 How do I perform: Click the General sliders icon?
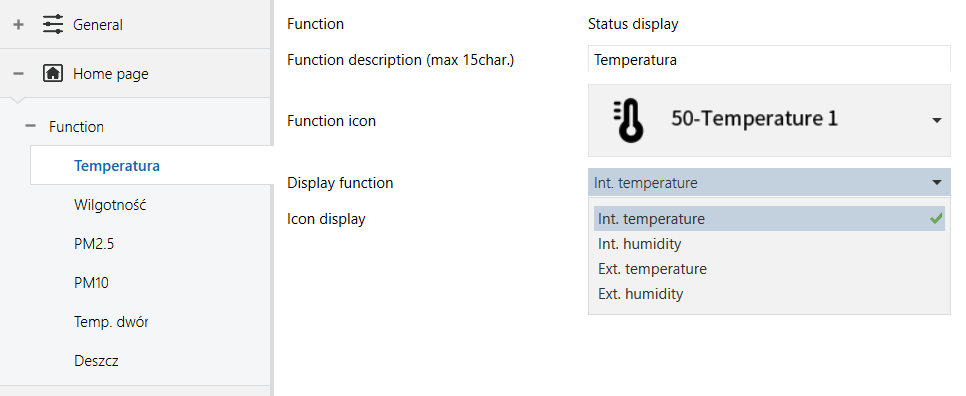52,25
